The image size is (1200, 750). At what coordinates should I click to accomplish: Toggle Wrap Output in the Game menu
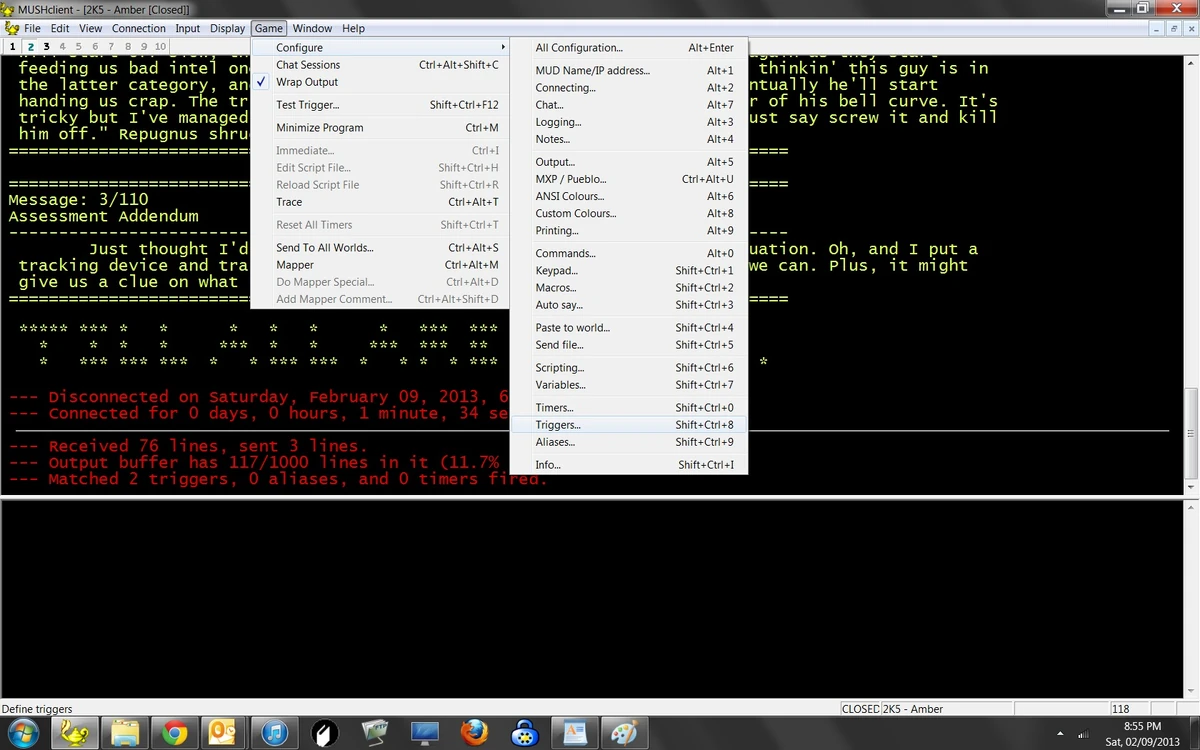coord(306,81)
